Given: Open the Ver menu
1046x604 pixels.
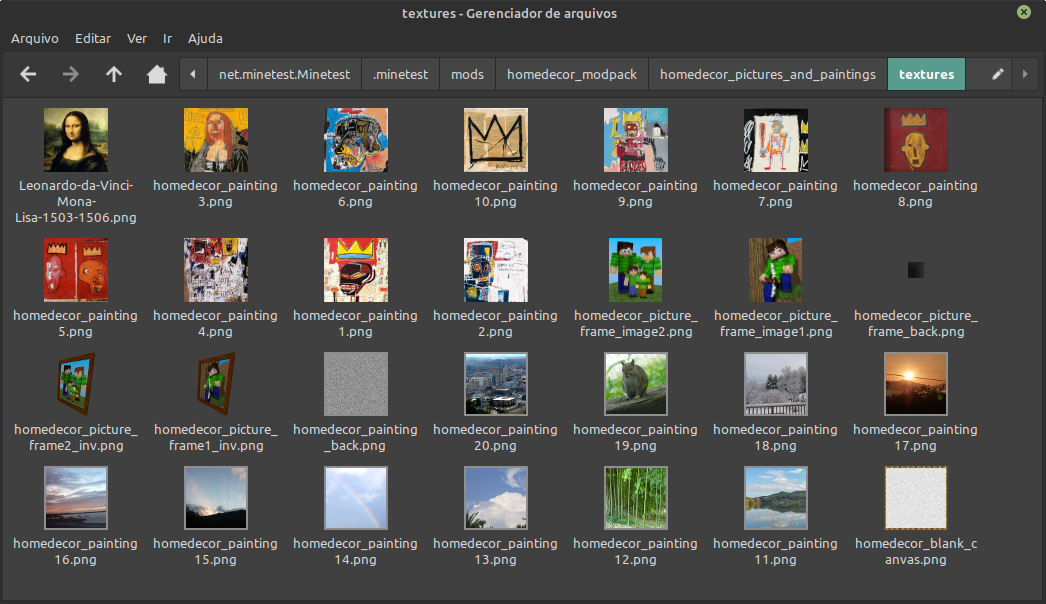Looking at the screenshot, I should pyautogui.click(x=137, y=39).
